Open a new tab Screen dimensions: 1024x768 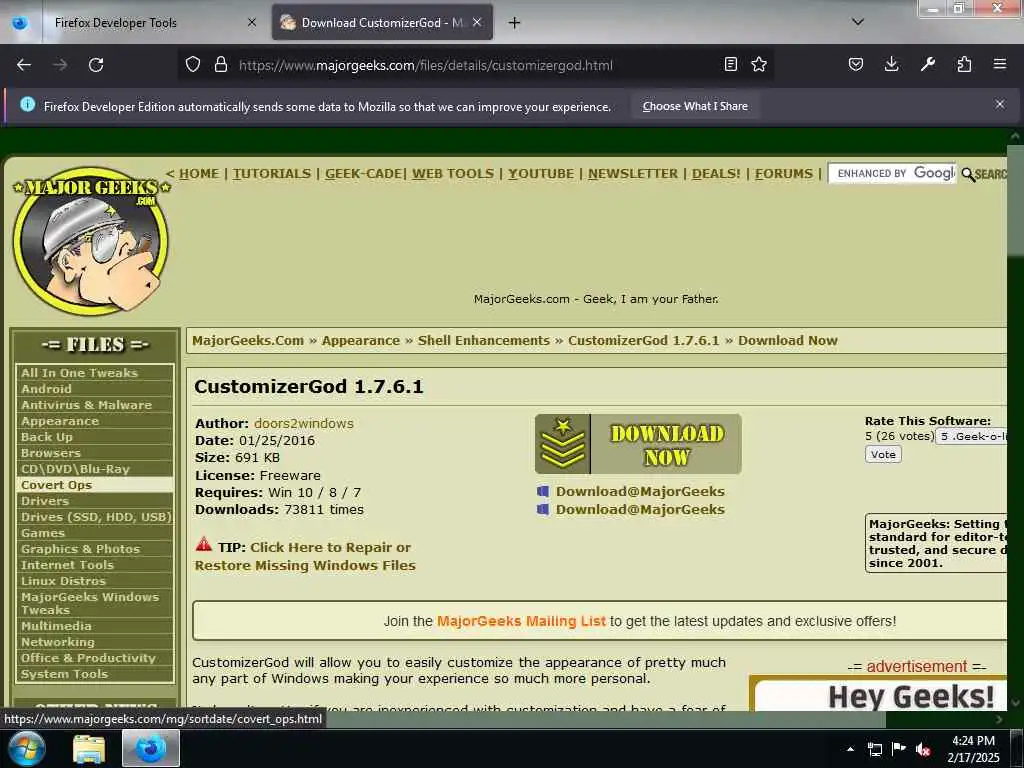pos(515,23)
